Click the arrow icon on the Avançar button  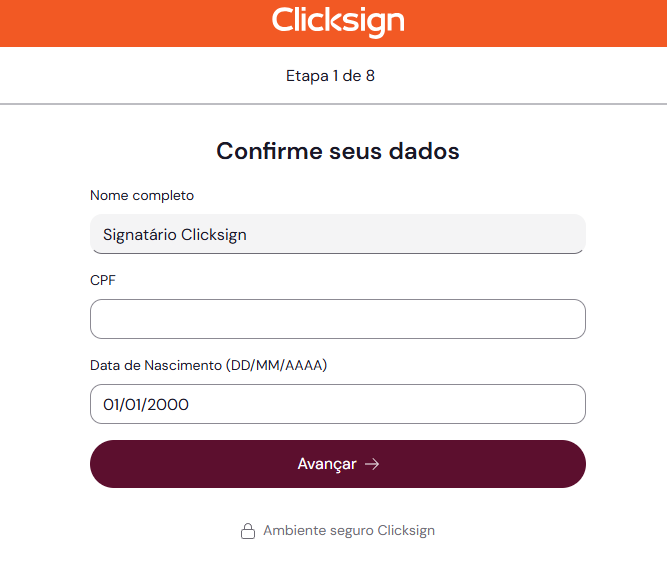pyautogui.click(x=372, y=464)
